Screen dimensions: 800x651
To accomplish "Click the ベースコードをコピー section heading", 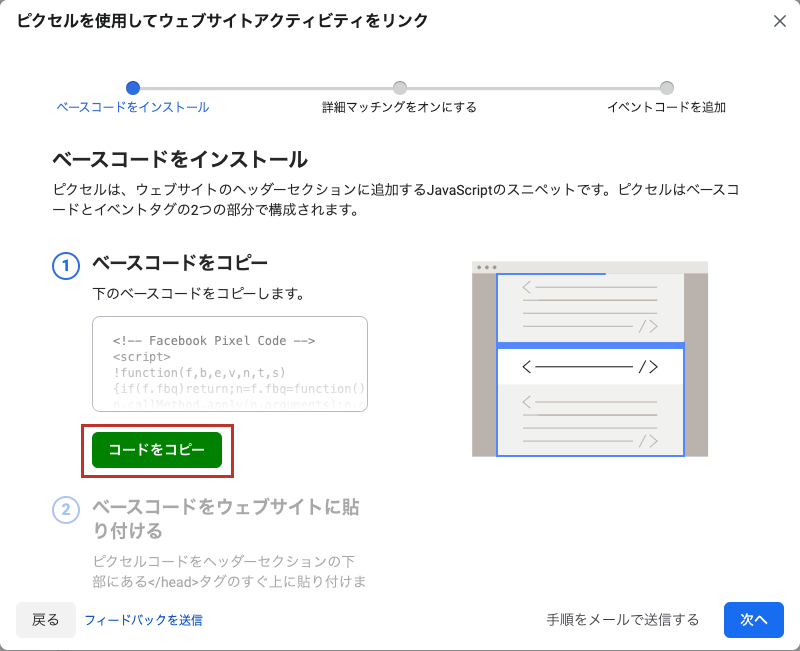I will (180, 264).
